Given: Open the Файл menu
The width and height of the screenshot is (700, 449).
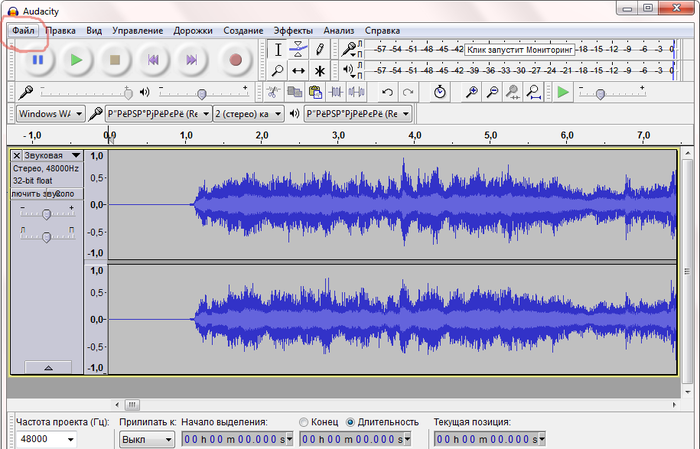Looking at the screenshot, I should (x=23, y=30).
